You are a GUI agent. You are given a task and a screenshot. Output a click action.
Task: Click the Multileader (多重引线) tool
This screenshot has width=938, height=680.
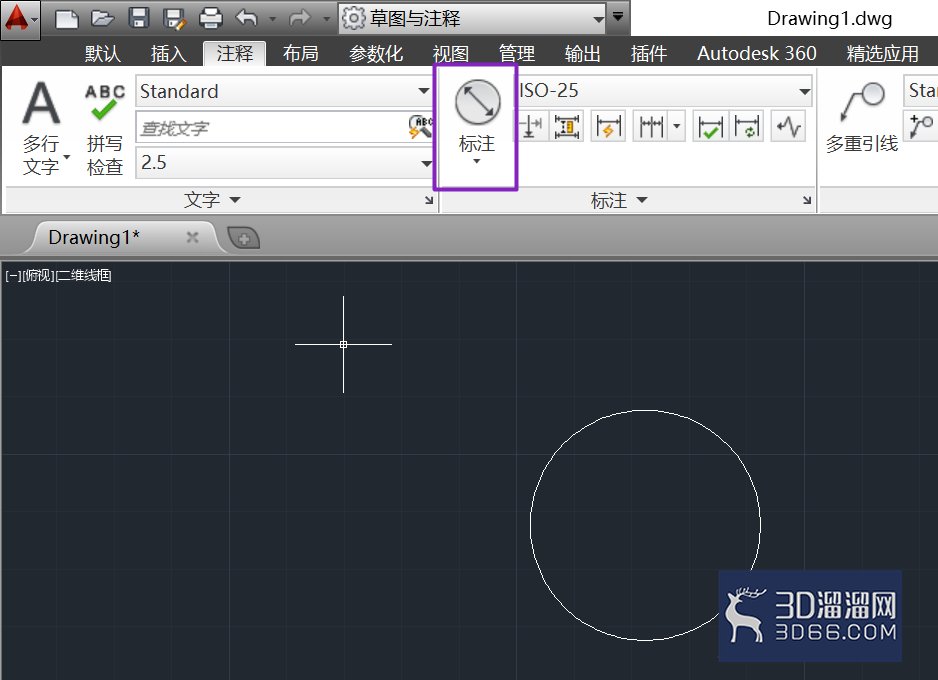point(861,118)
